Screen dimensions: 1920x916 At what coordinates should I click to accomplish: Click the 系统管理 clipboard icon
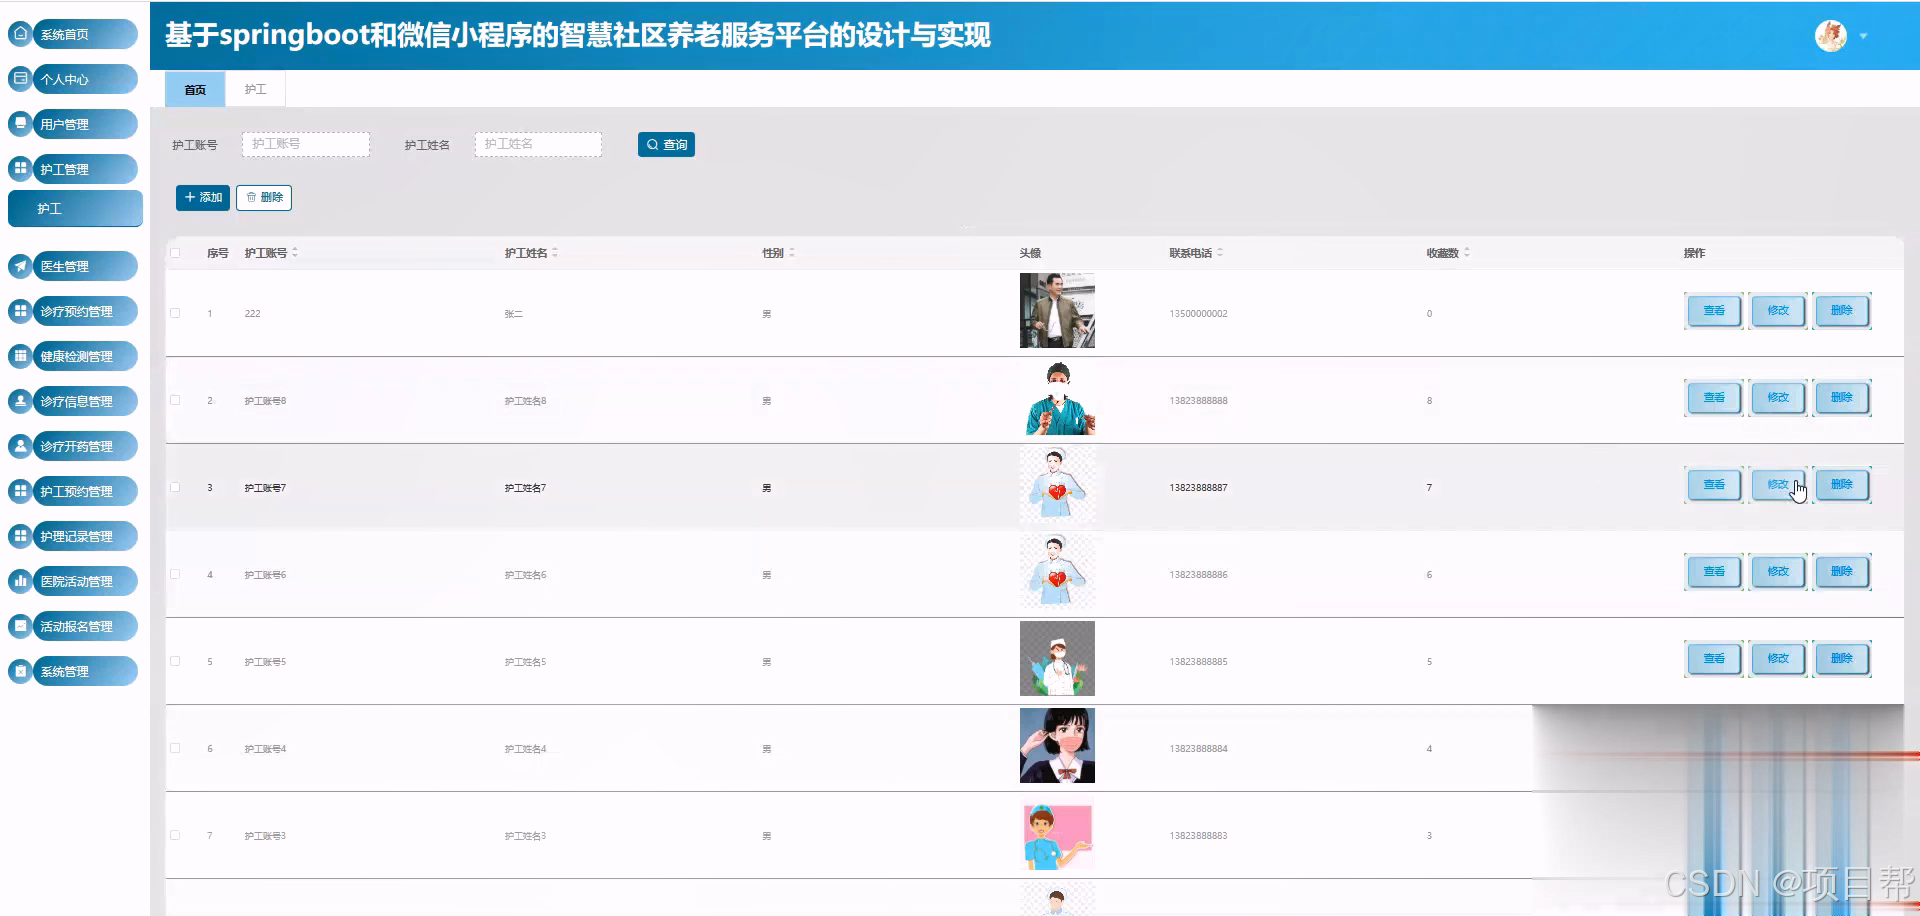tap(20, 670)
